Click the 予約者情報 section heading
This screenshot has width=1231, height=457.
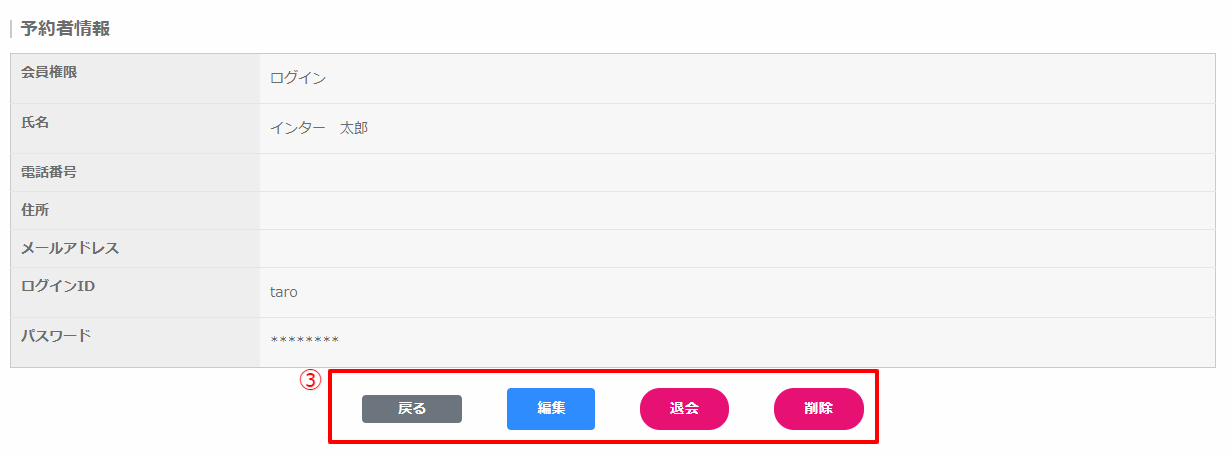[x=65, y=28]
